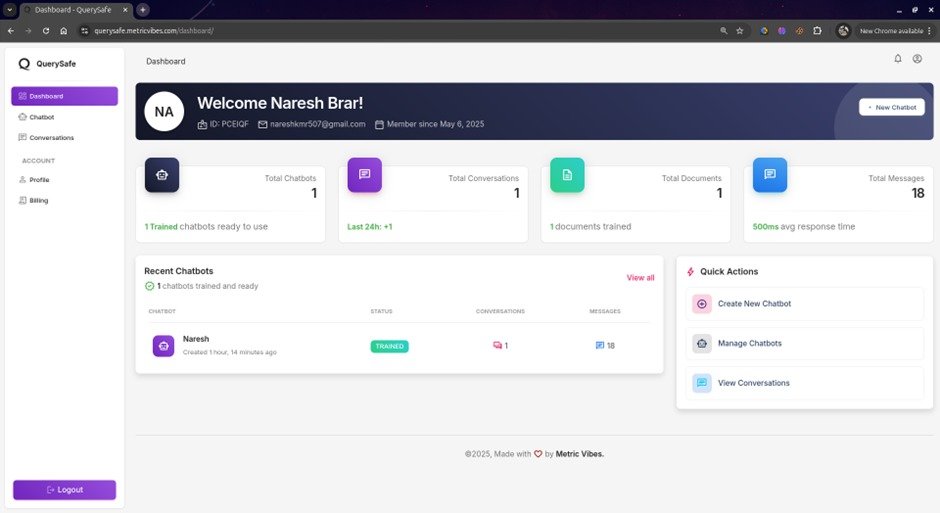Open Conversations in the sidebar
The width and height of the screenshot is (940, 513).
click(65, 137)
